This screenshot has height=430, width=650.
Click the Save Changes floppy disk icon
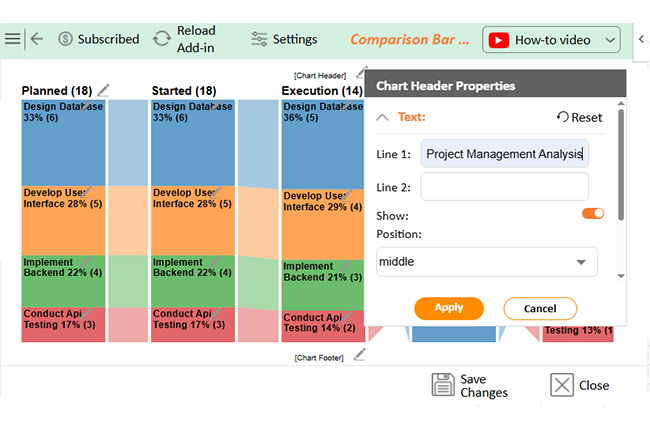pos(443,385)
